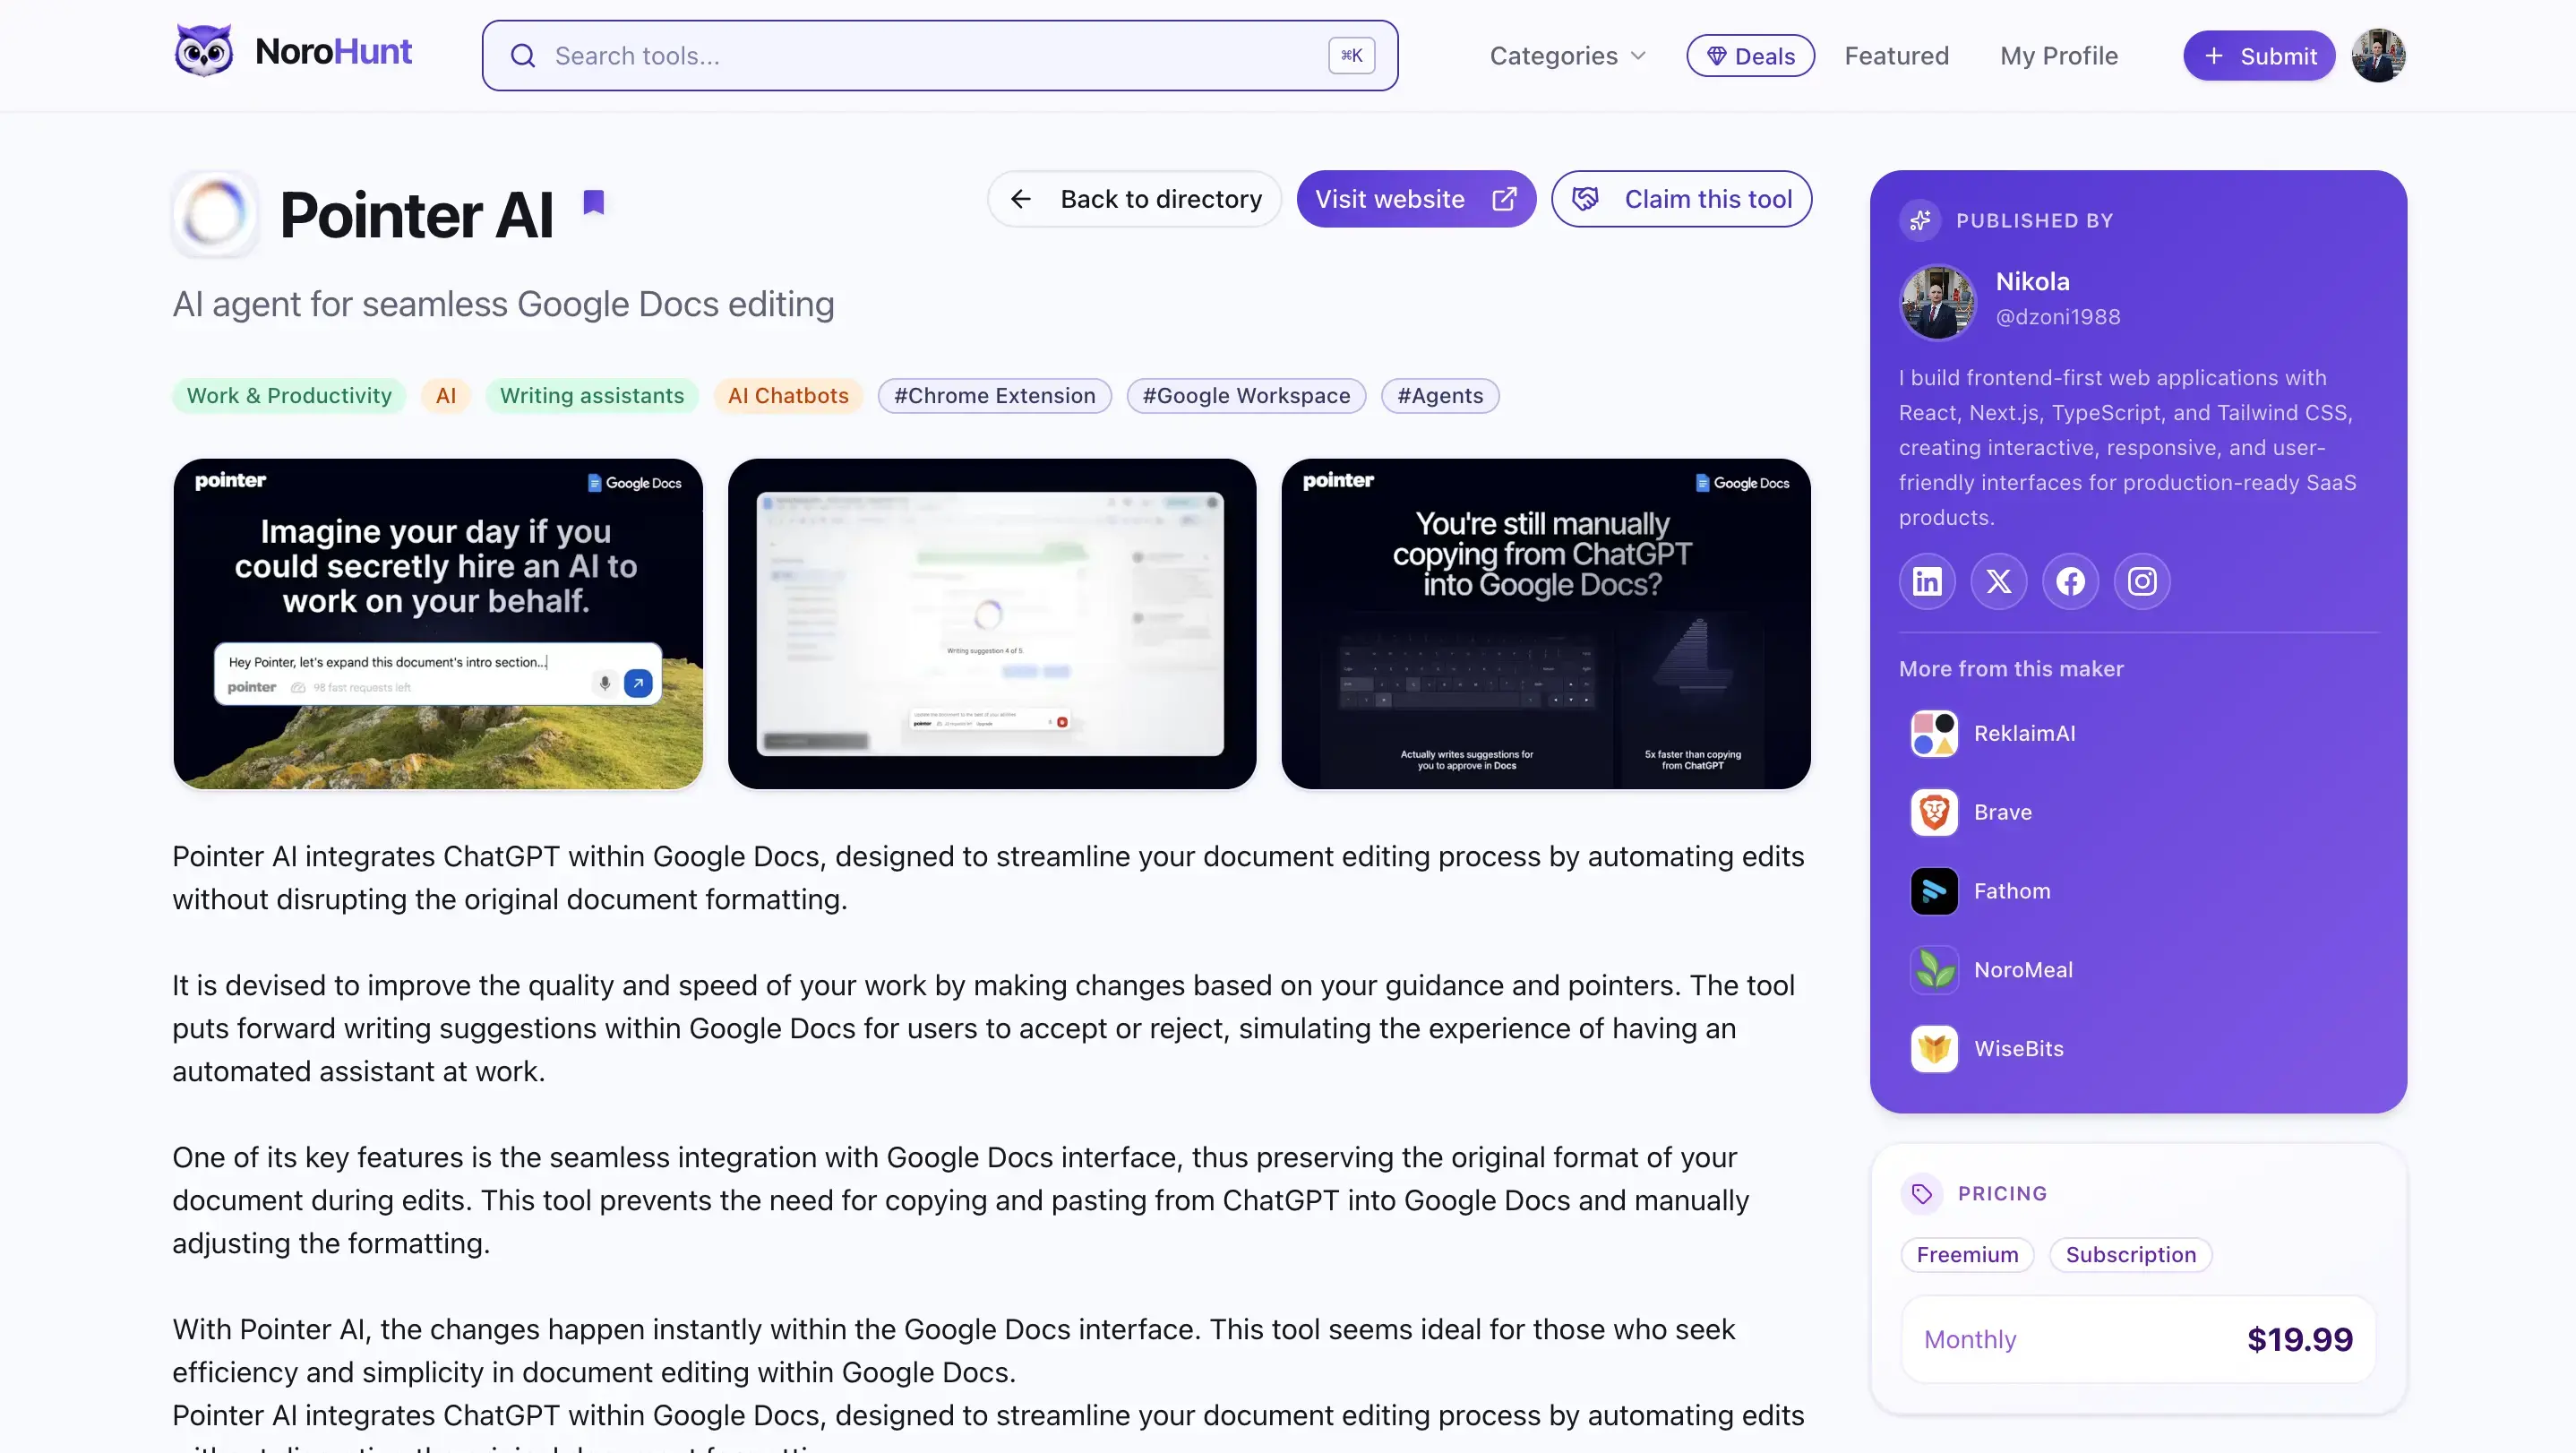
Task: Click the ReklaimAI app icon
Action: (1934, 734)
